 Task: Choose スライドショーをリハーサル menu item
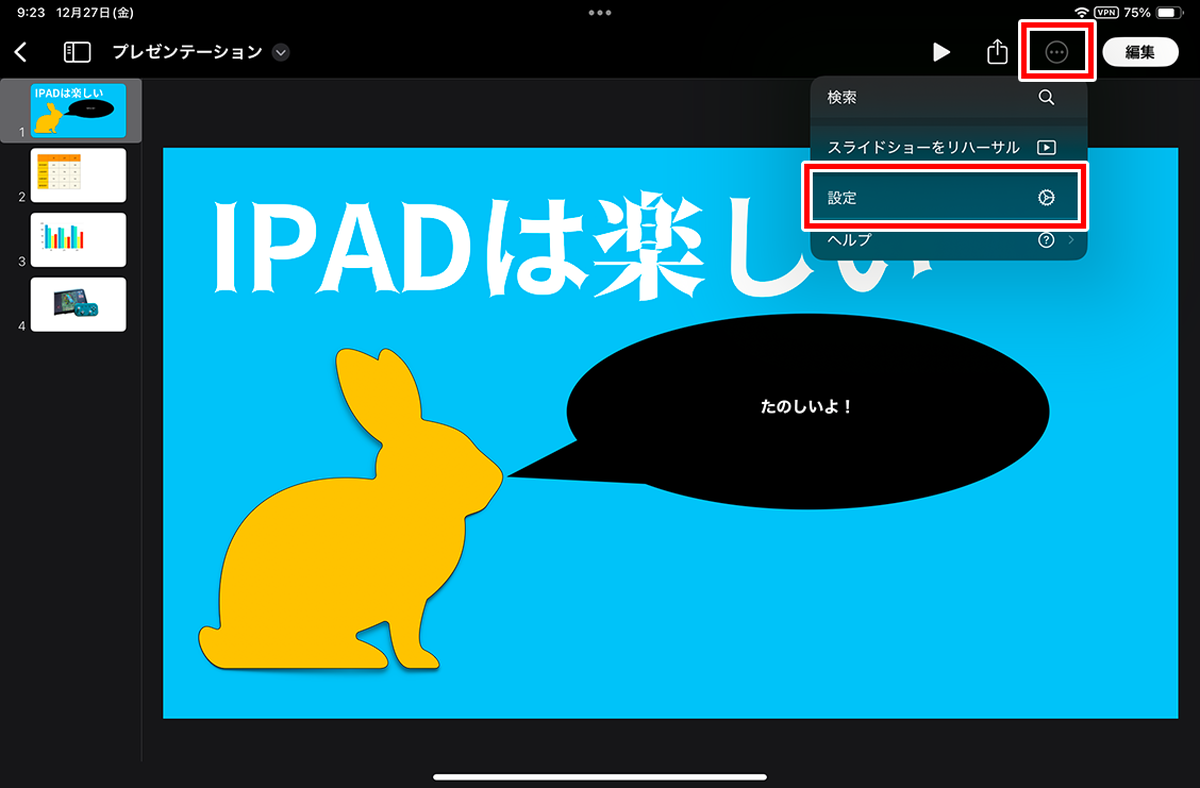click(x=948, y=147)
